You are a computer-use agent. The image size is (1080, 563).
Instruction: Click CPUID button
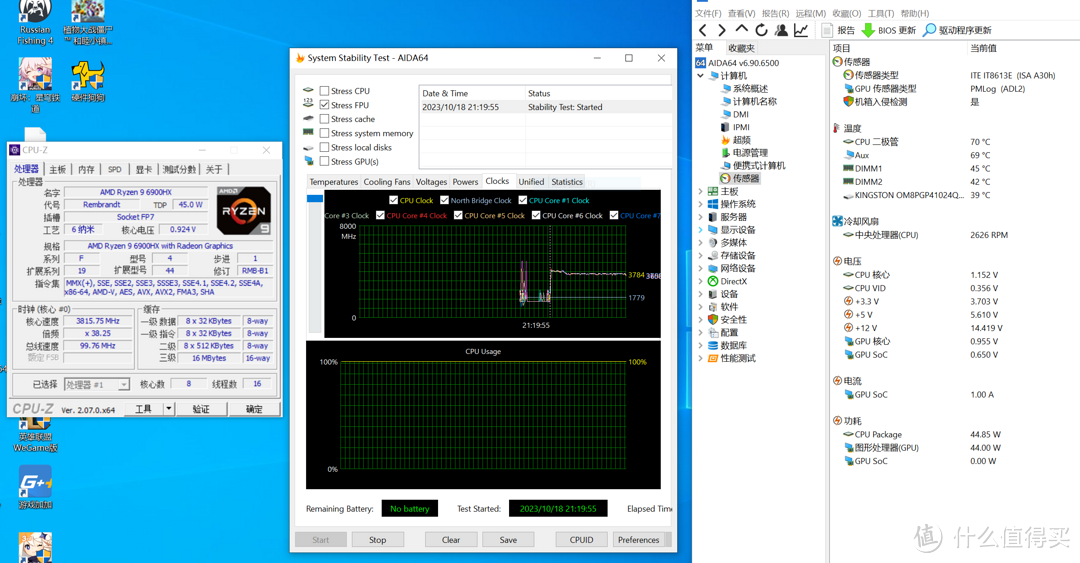pyautogui.click(x=581, y=540)
